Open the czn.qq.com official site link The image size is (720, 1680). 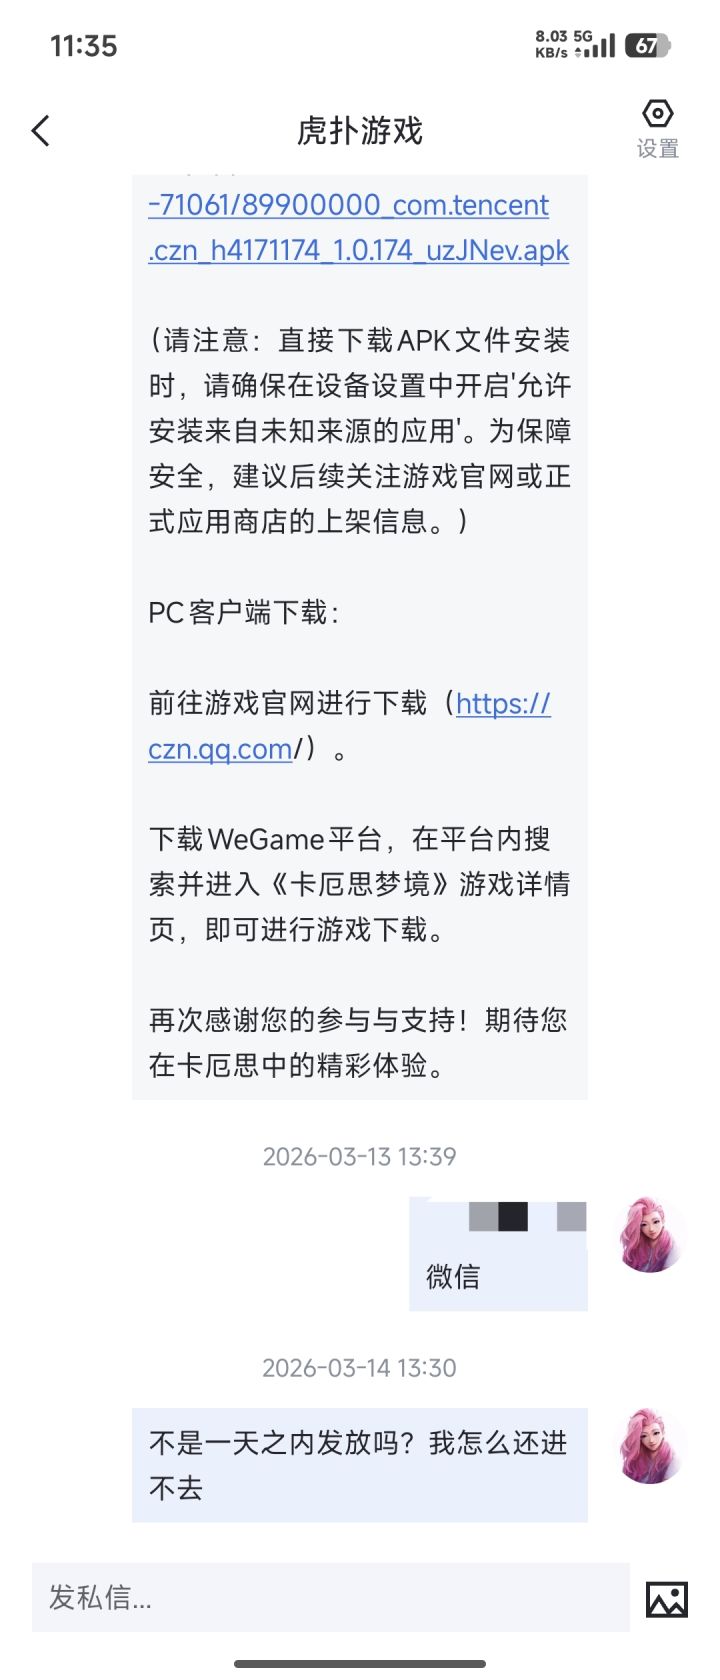[349, 726]
